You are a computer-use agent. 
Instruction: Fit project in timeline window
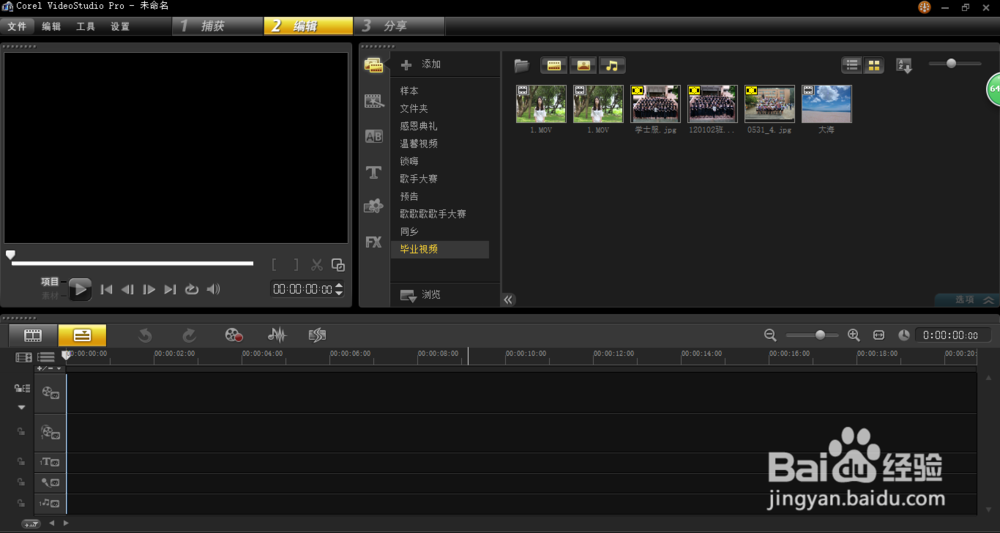(879, 335)
